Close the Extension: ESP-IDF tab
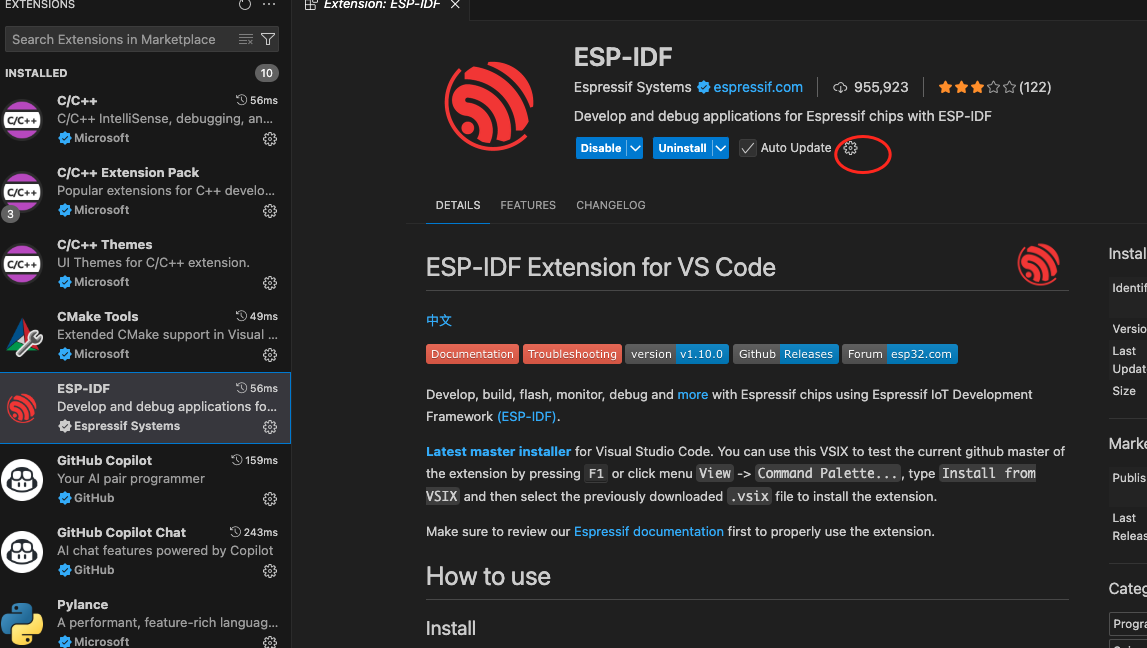Image resolution: width=1147 pixels, height=648 pixels. [455, 4]
